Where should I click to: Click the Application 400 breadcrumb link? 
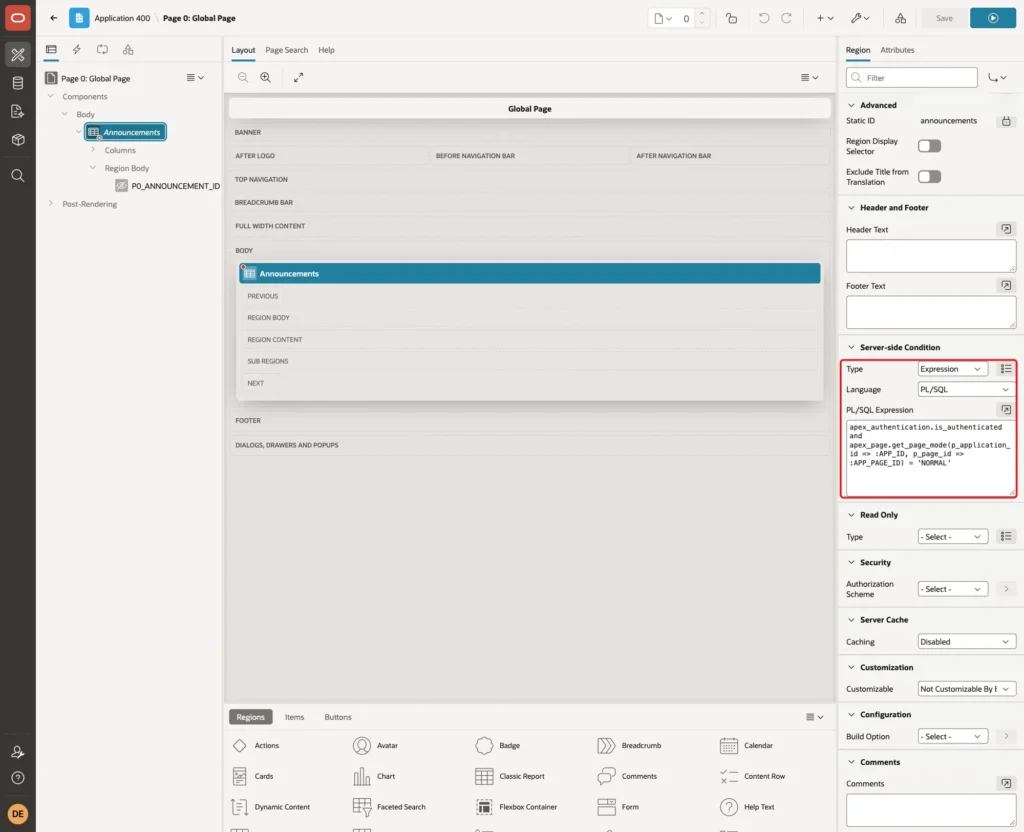(x=122, y=18)
